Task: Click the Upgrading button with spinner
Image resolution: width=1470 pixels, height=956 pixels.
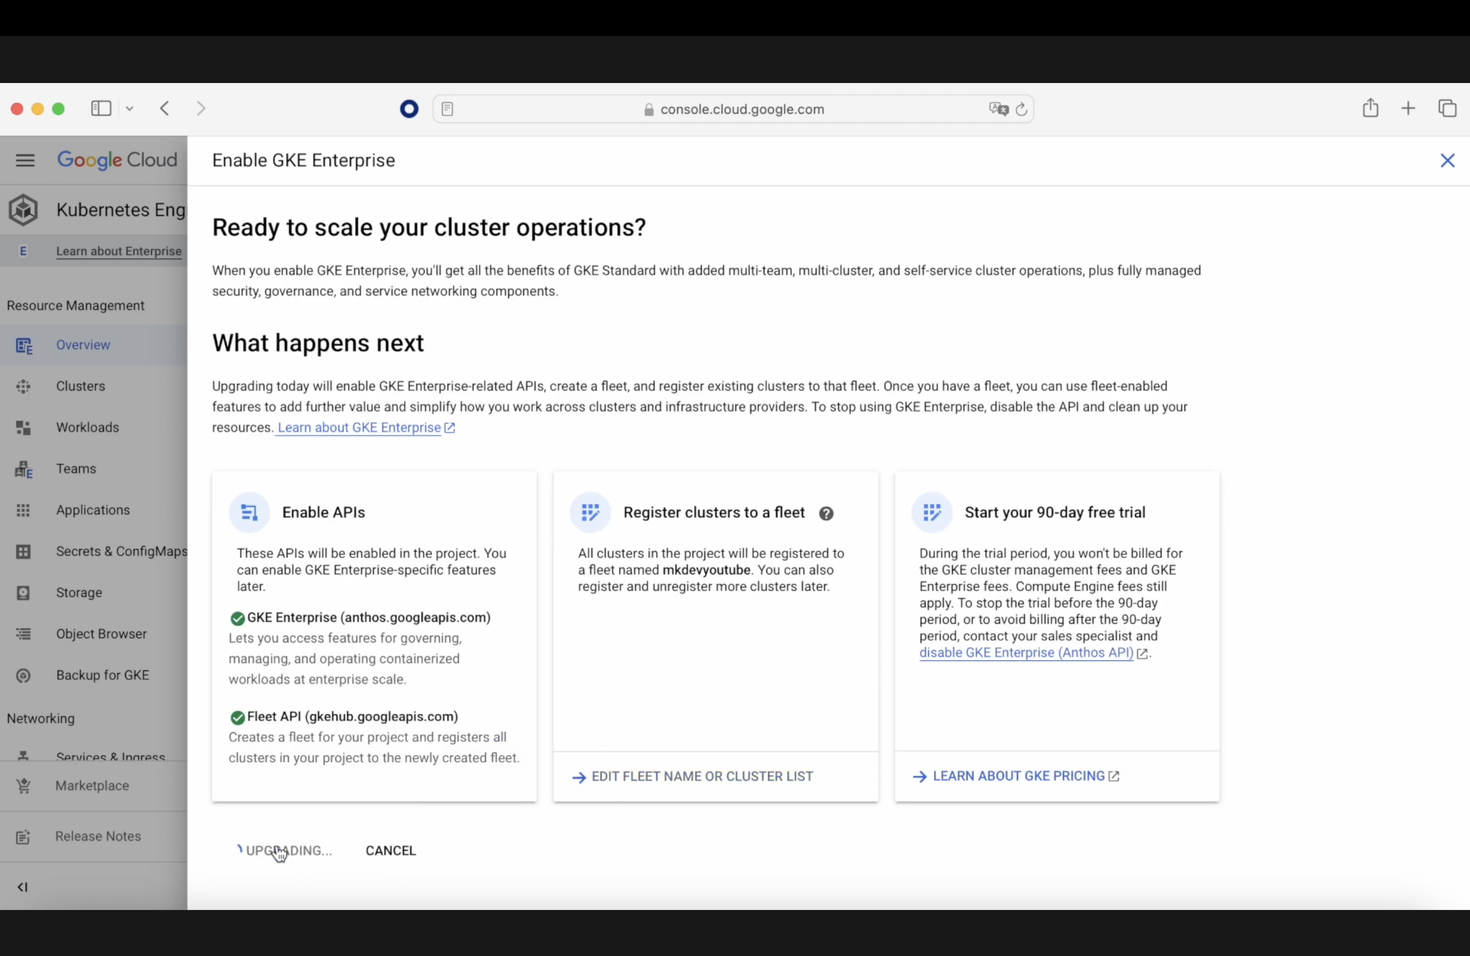Action: click(284, 851)
